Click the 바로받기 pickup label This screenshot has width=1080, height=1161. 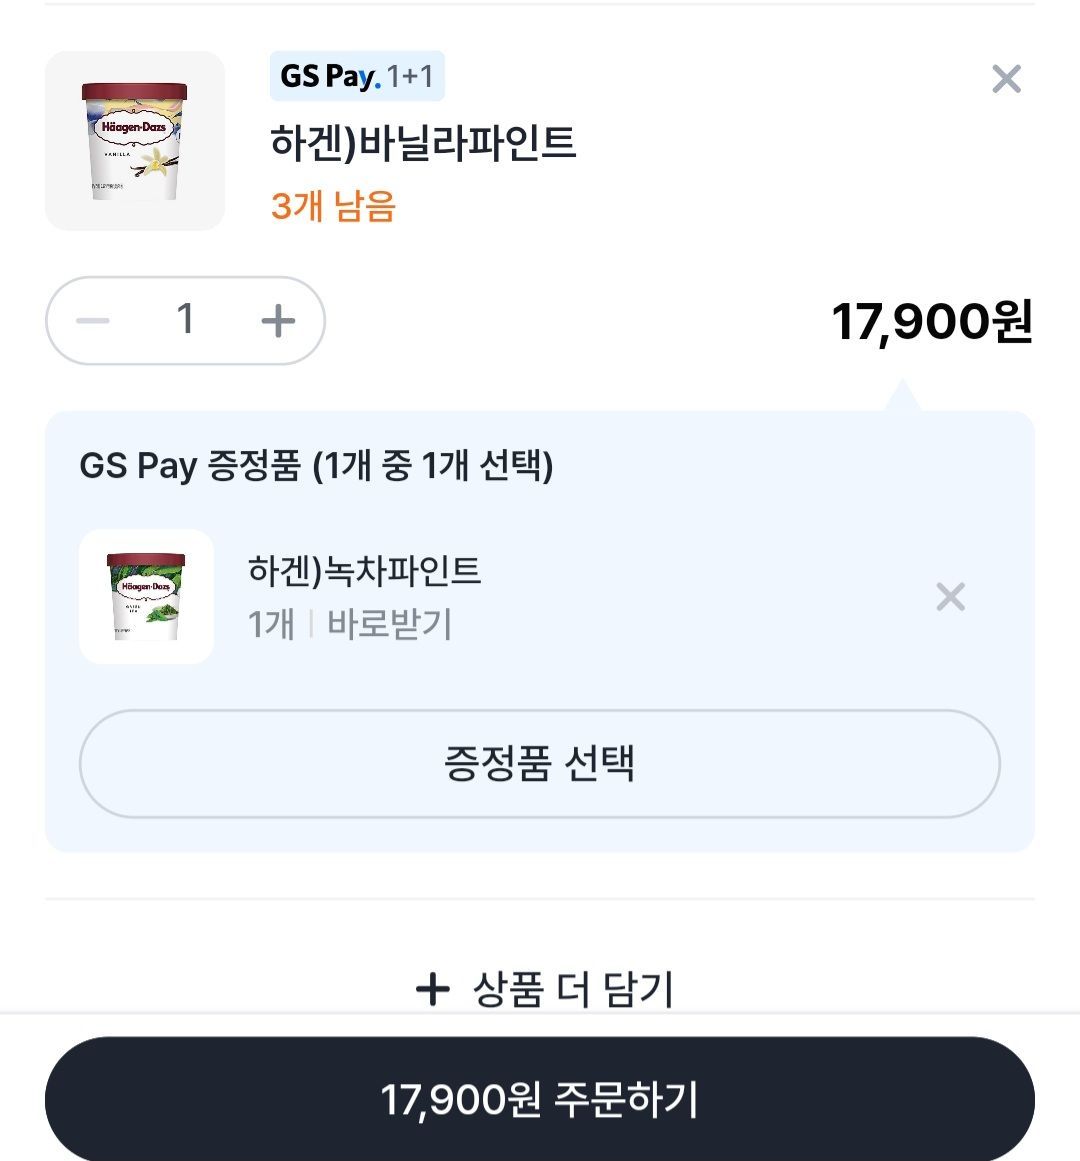pos(390,624)
